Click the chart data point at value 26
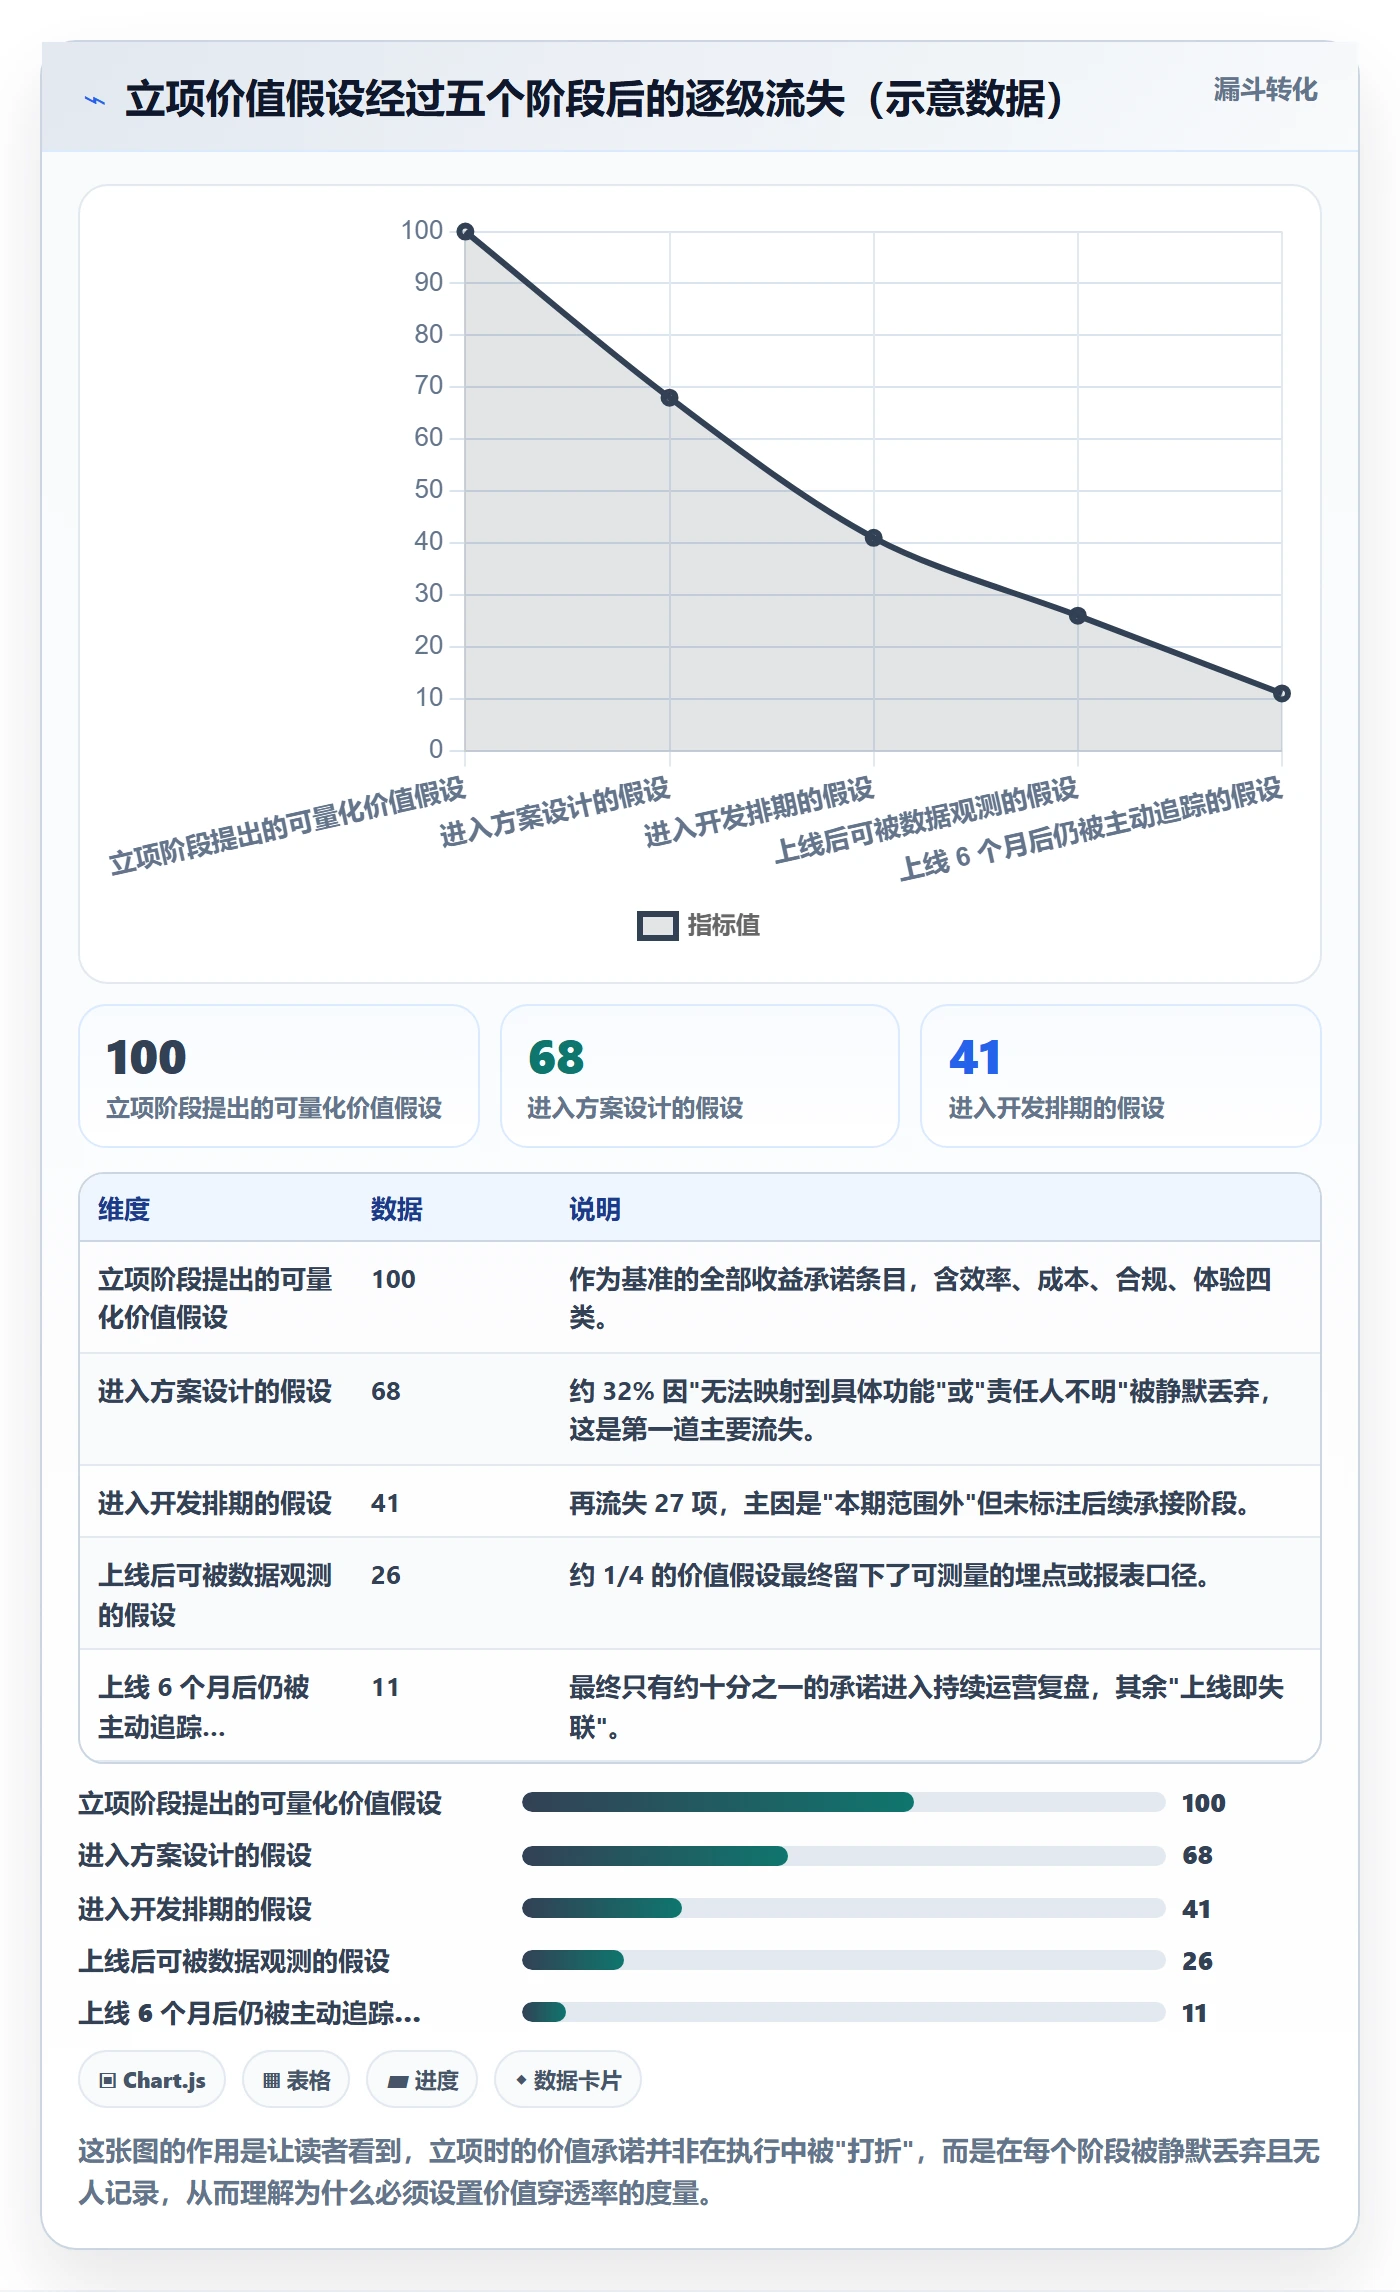The height and width of the screenshot is (2292, 1400). [1078, 616]
